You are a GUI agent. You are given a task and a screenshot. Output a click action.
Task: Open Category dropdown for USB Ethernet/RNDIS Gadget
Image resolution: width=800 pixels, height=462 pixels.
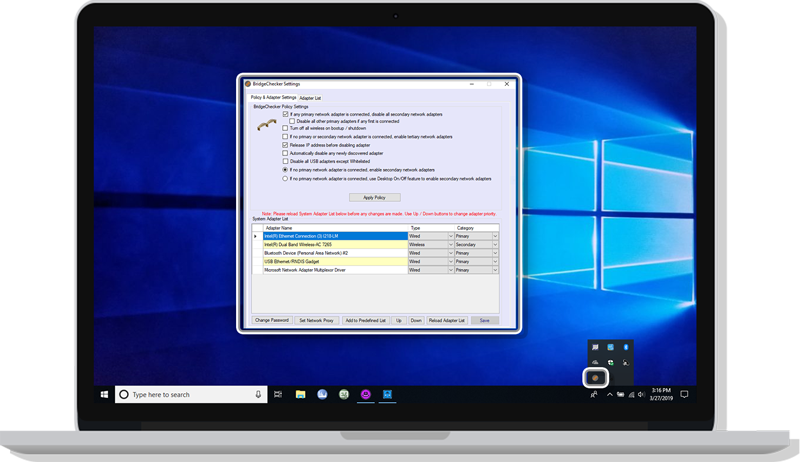click(495, 262)
